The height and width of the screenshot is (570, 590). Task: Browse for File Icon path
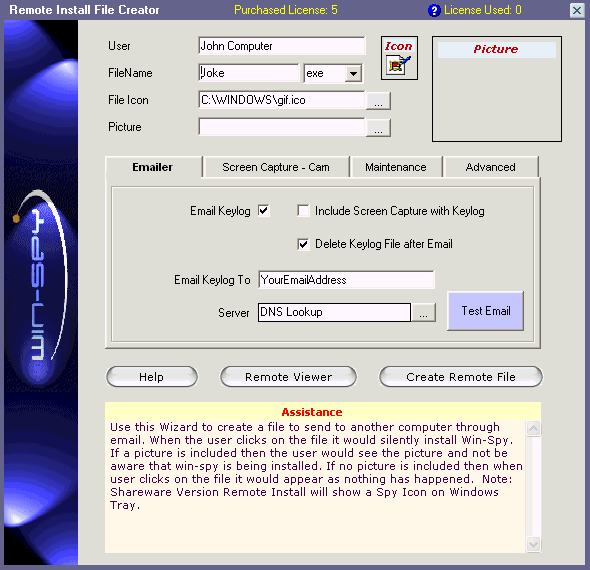[x=378, y=101]
